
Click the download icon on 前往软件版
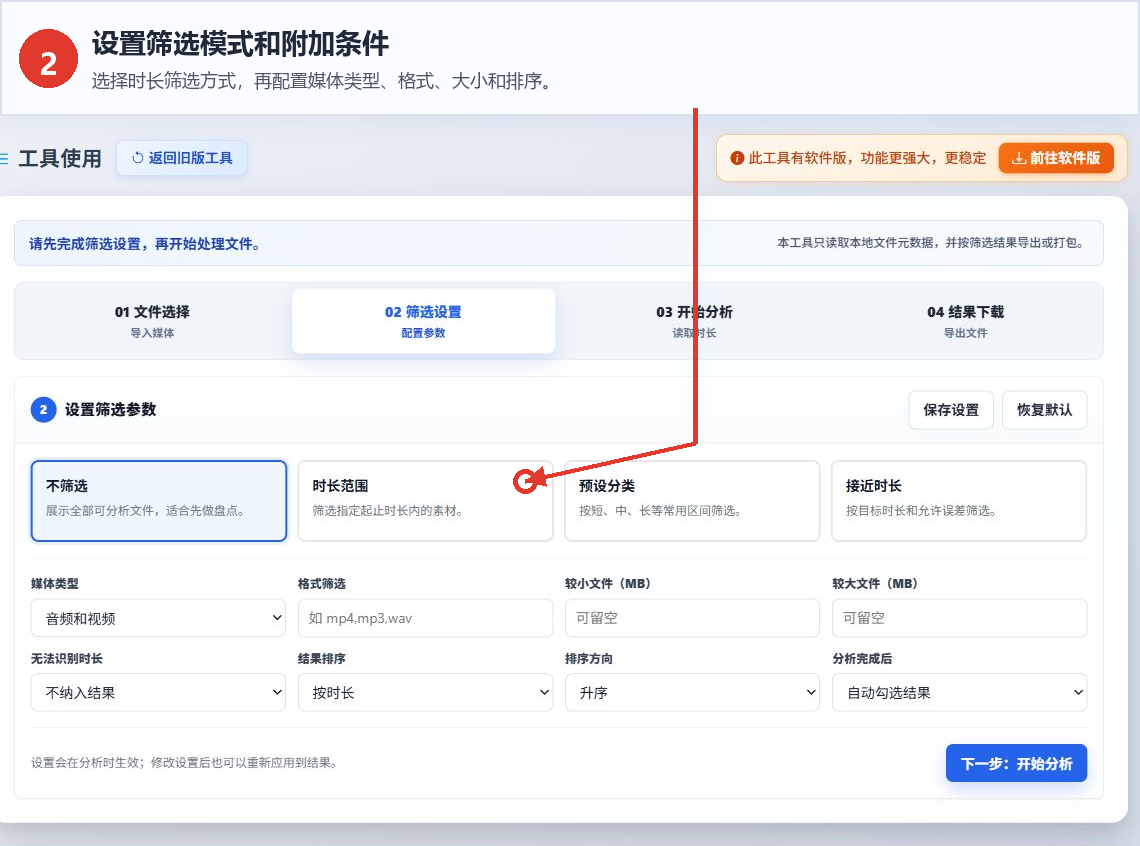(x=1019, y=158)
